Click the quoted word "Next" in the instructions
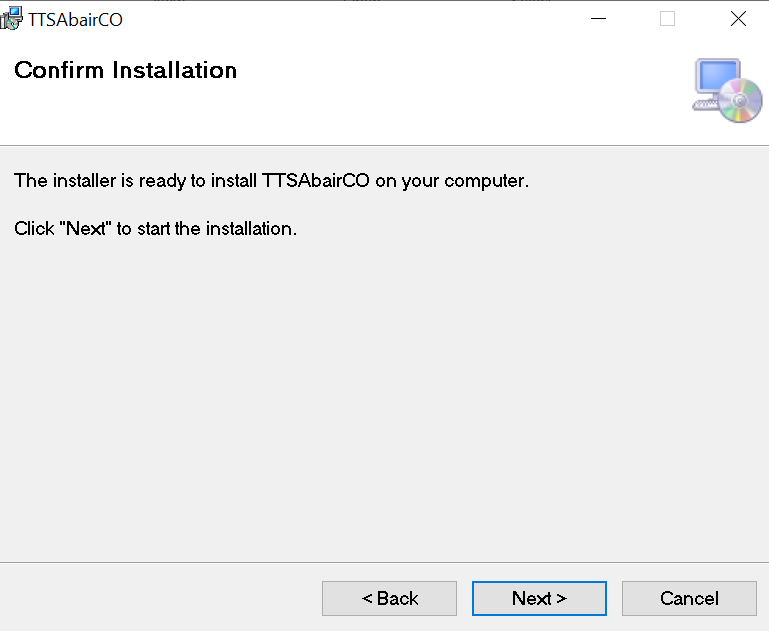 [x=85, y=229]
